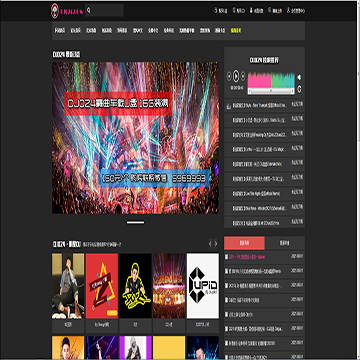Open the yellow highlighted navigation menu item
The image size is (360, 360).
[236, 31]
